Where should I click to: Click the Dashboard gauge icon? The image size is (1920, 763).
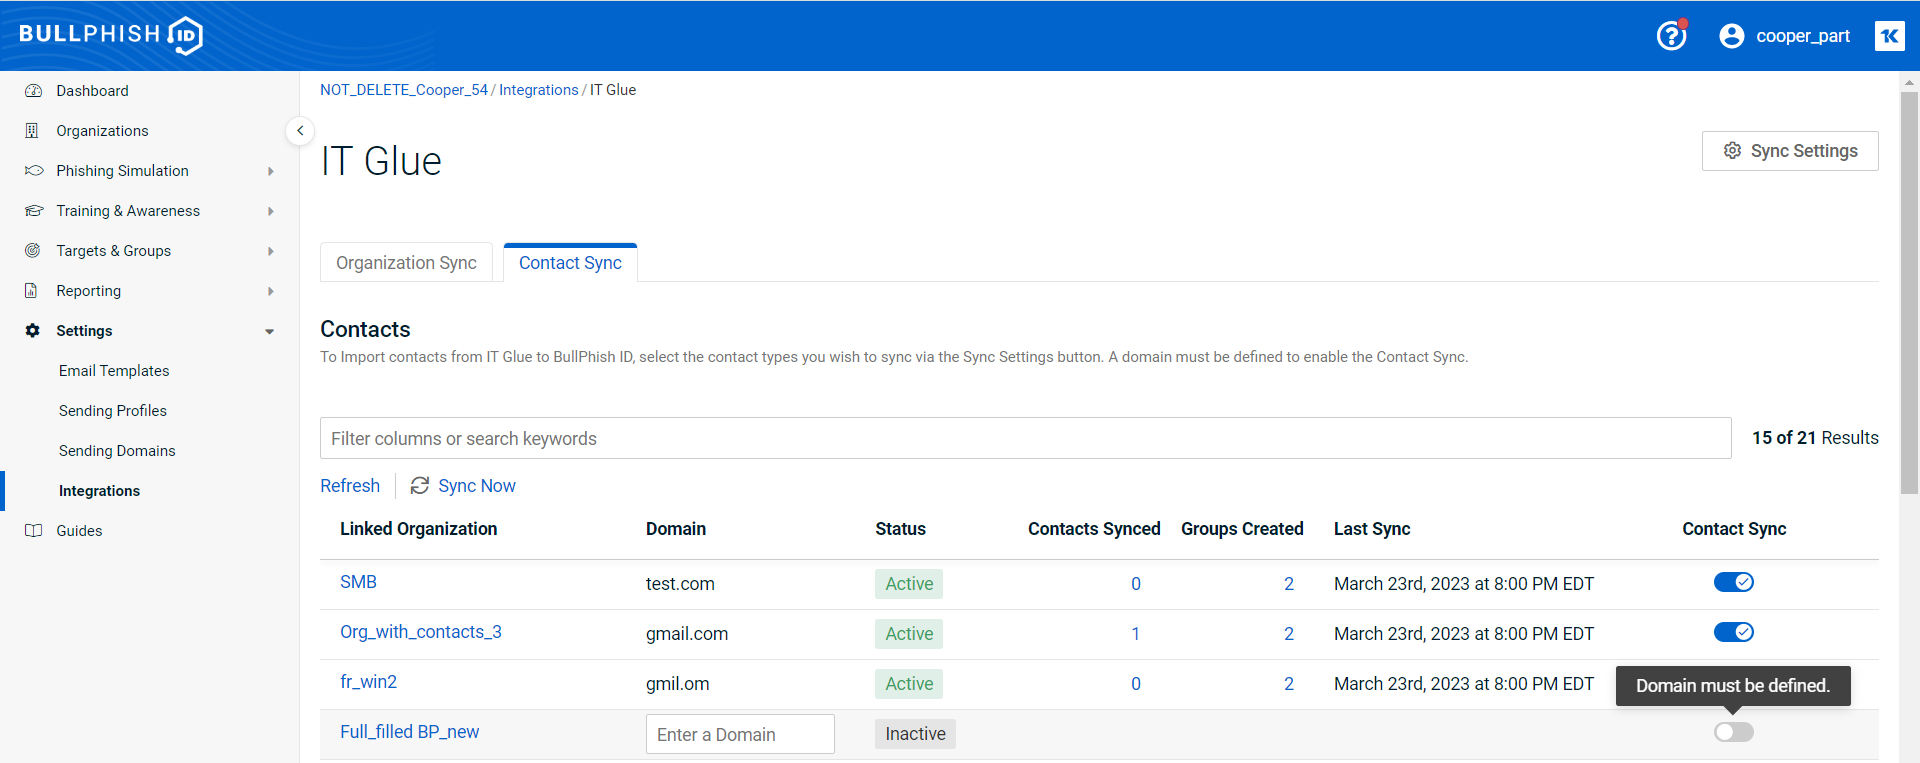tap(33, 91)
